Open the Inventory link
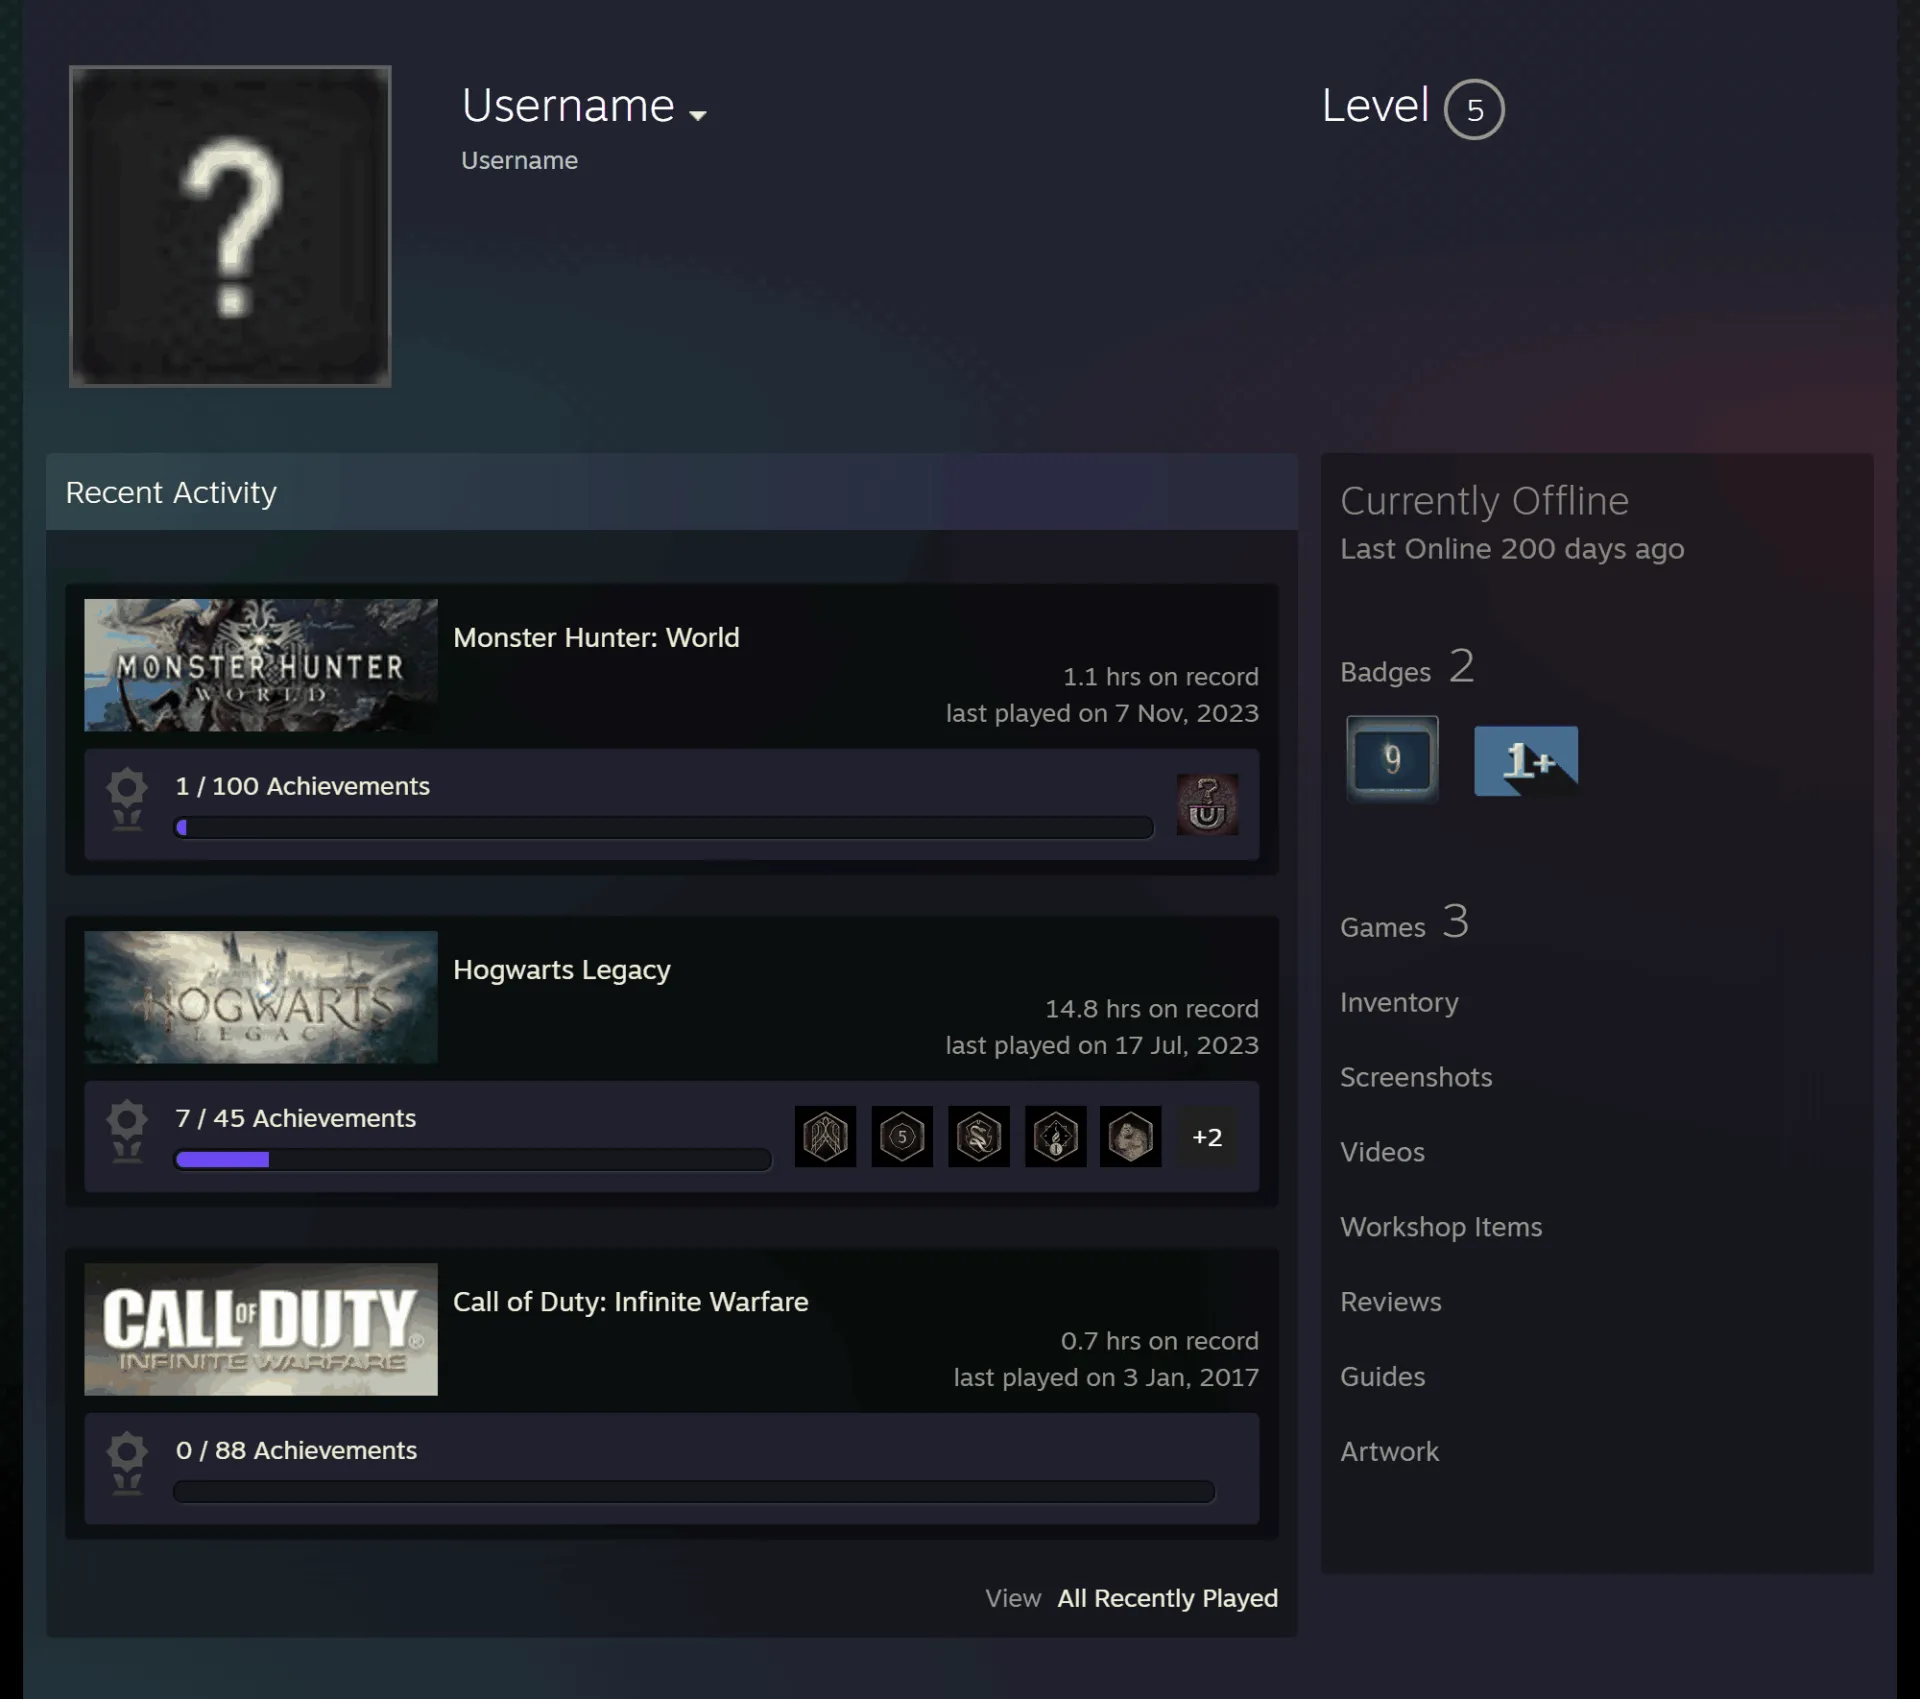Viewport: 1920px width, 1699px height. click(1399, 1002)
